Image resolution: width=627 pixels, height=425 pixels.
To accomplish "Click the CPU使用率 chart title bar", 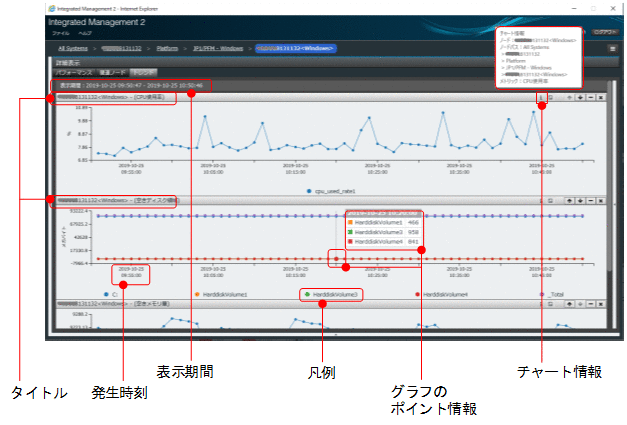I will [x=330, y=98].
